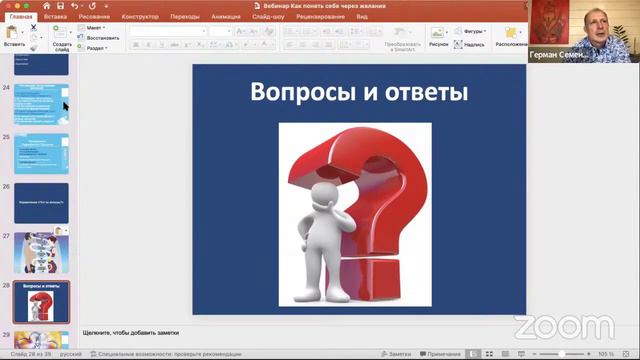Click the Герман Семен Zoom video tile

pyautogui.click(x=584, y=31)
